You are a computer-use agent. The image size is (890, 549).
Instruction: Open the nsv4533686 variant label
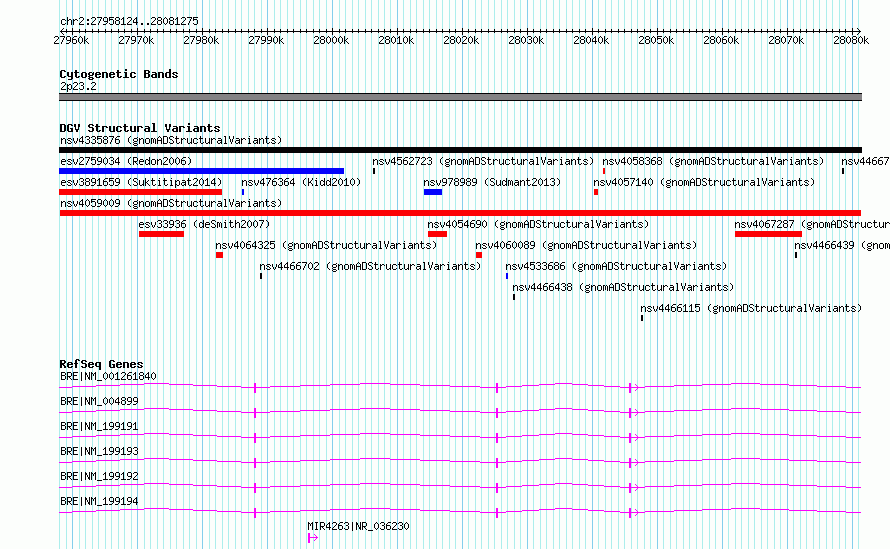[x=616, y=266]
